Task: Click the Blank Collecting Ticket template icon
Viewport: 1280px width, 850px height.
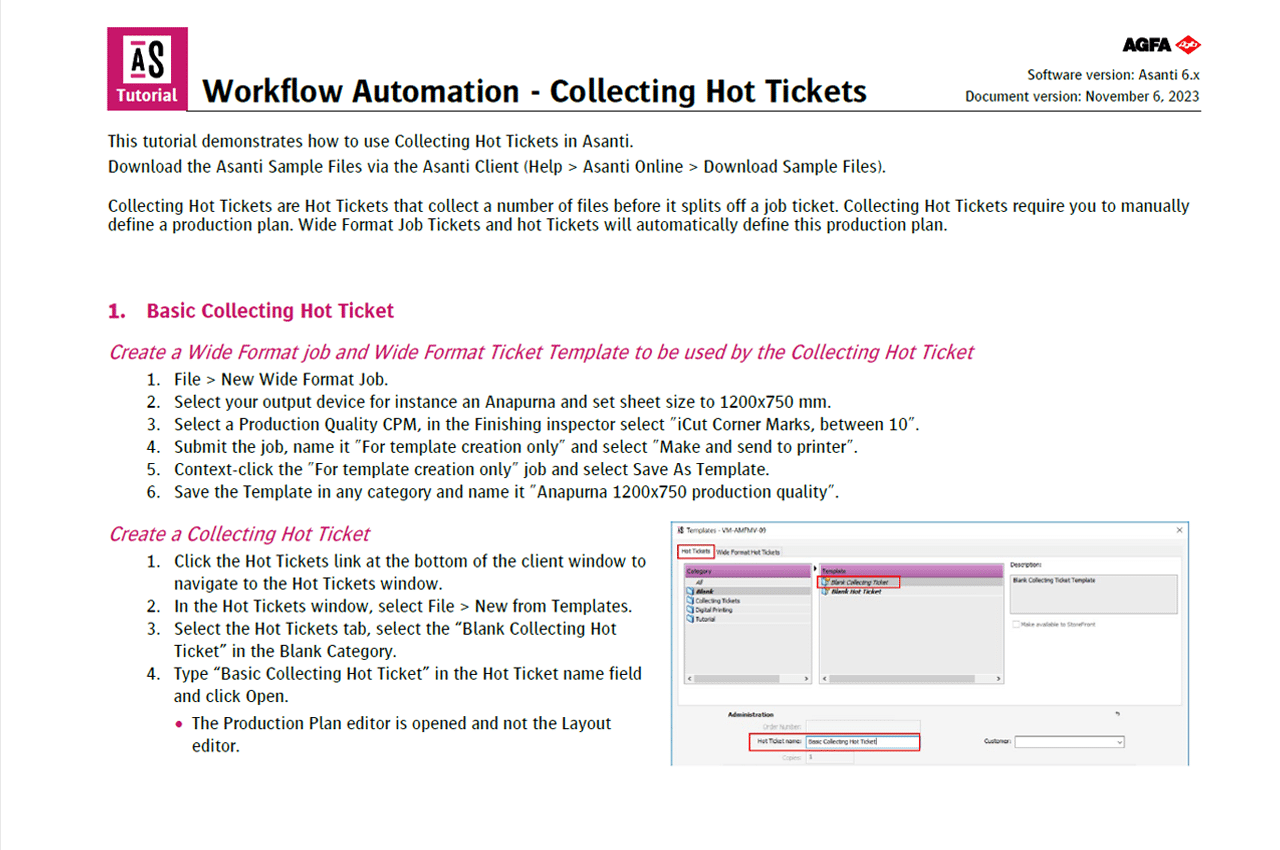Action: tap(825, 582)
